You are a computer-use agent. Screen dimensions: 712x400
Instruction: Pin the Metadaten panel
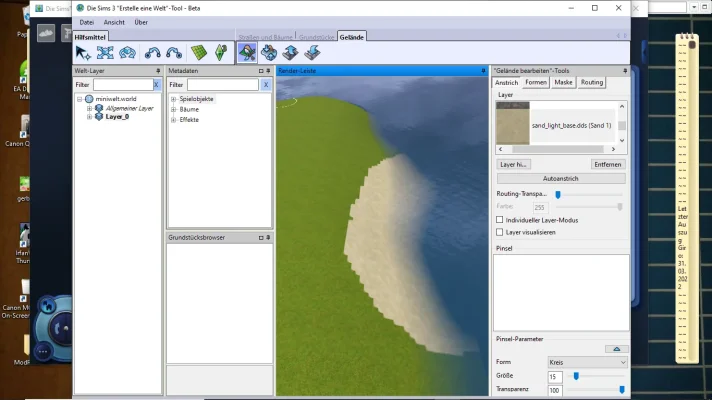(268, 71)
